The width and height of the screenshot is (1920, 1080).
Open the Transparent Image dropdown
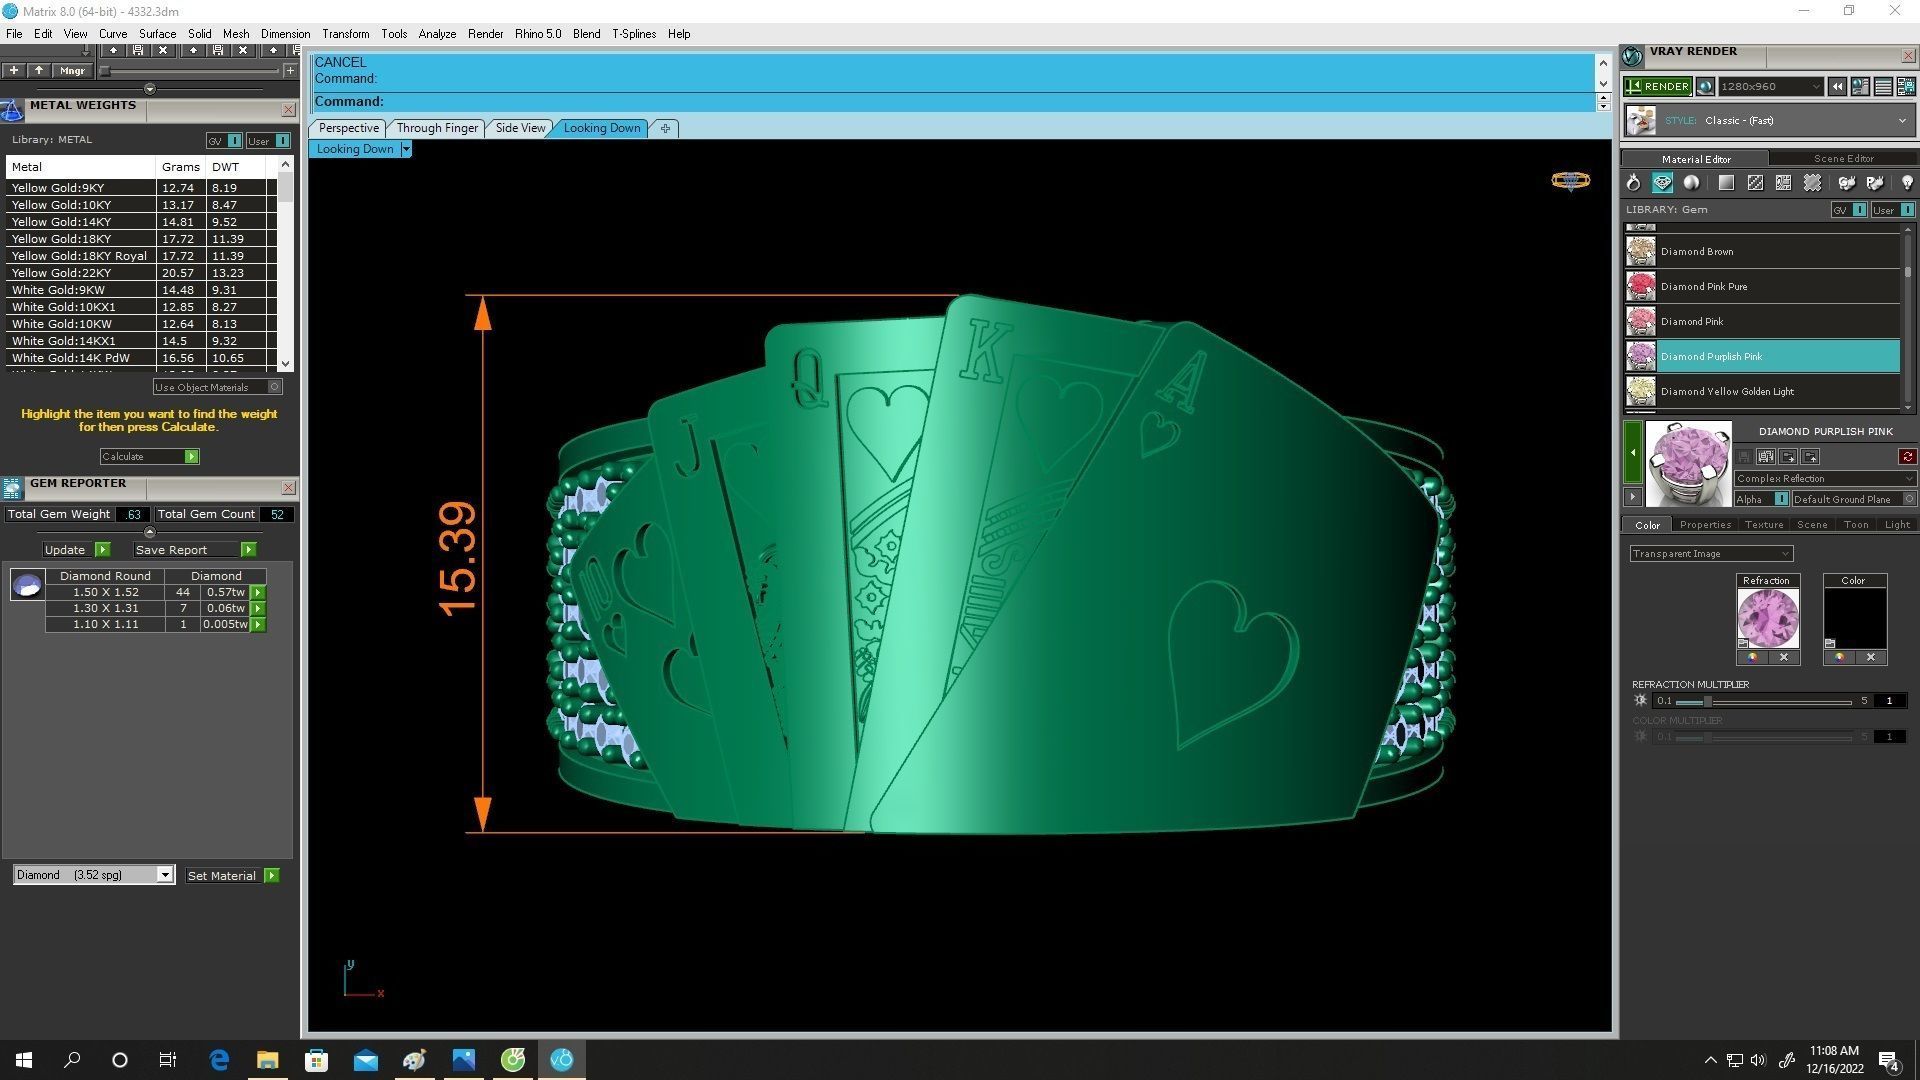tap(1711, 554)
